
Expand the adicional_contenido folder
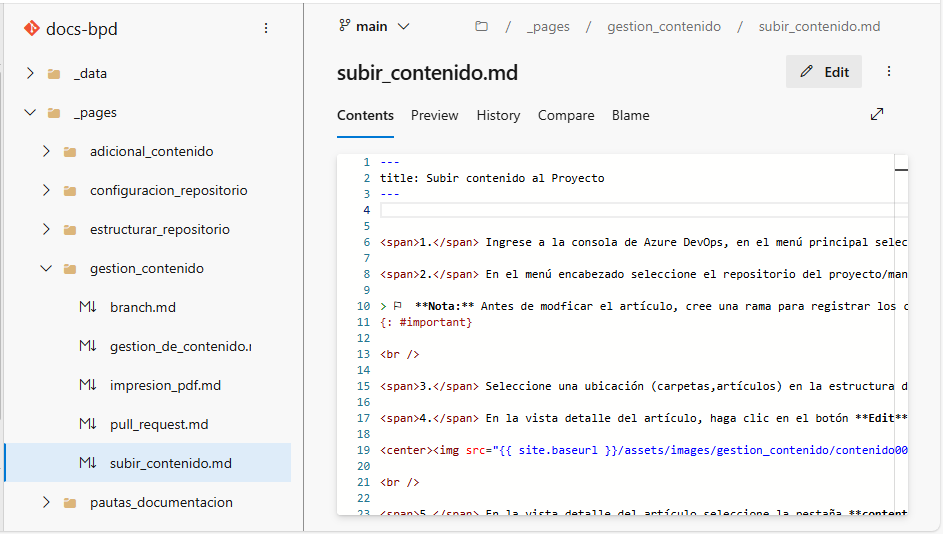point(46,152)
